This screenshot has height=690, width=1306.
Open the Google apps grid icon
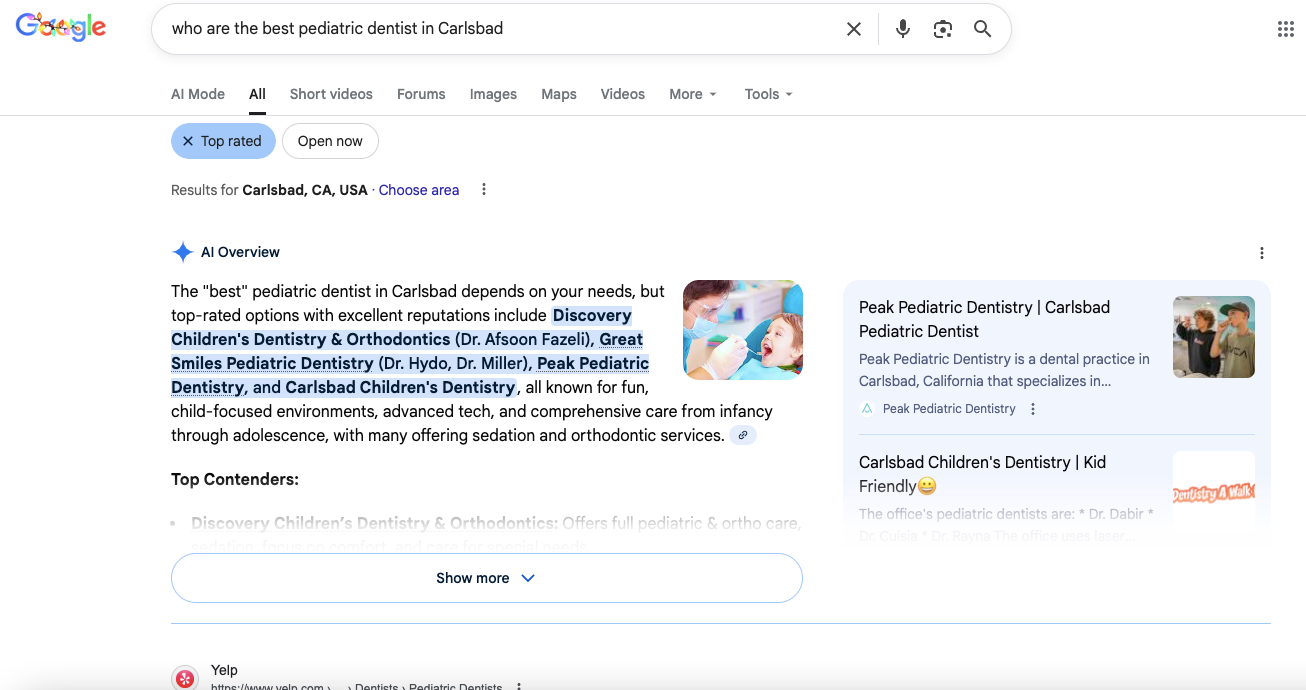coord(1285,28)
